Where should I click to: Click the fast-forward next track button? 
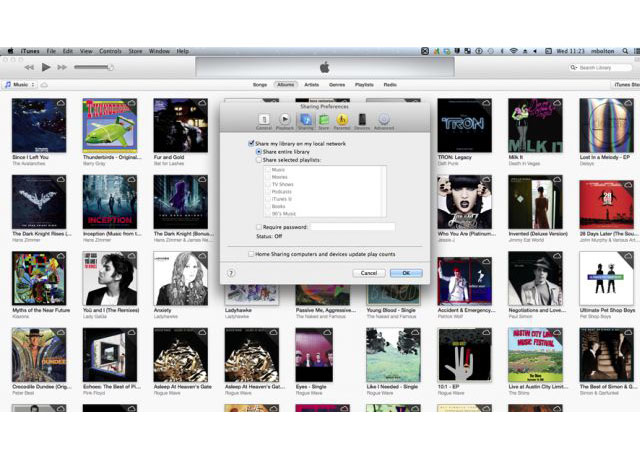[x=62, y=67]
